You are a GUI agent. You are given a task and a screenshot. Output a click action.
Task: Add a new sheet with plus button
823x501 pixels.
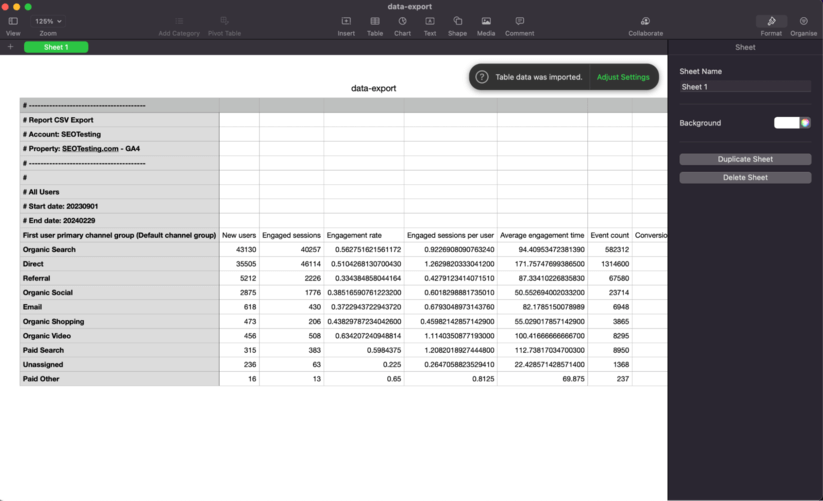pos(10,47)
